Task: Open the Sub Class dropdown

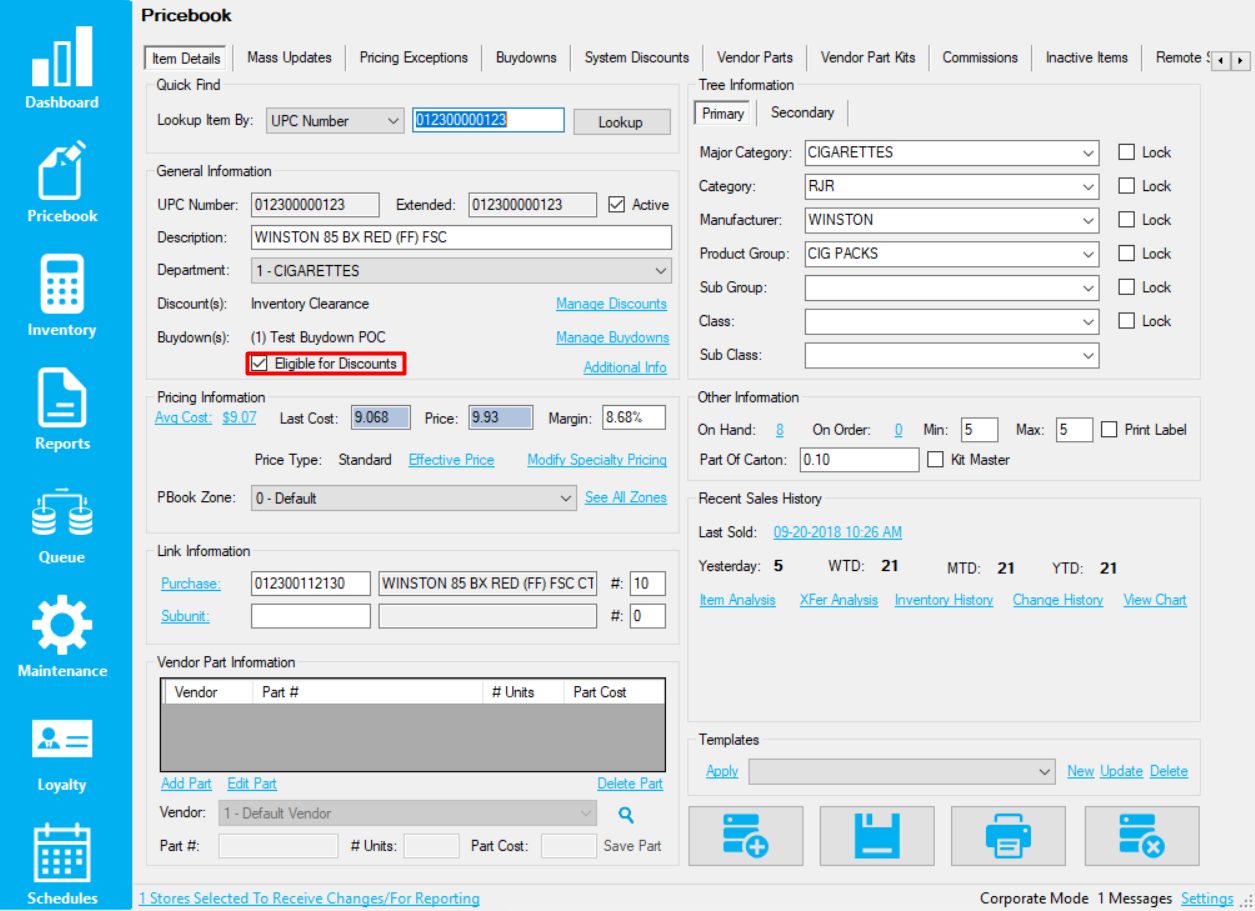Action: click(x=951, y=355)
